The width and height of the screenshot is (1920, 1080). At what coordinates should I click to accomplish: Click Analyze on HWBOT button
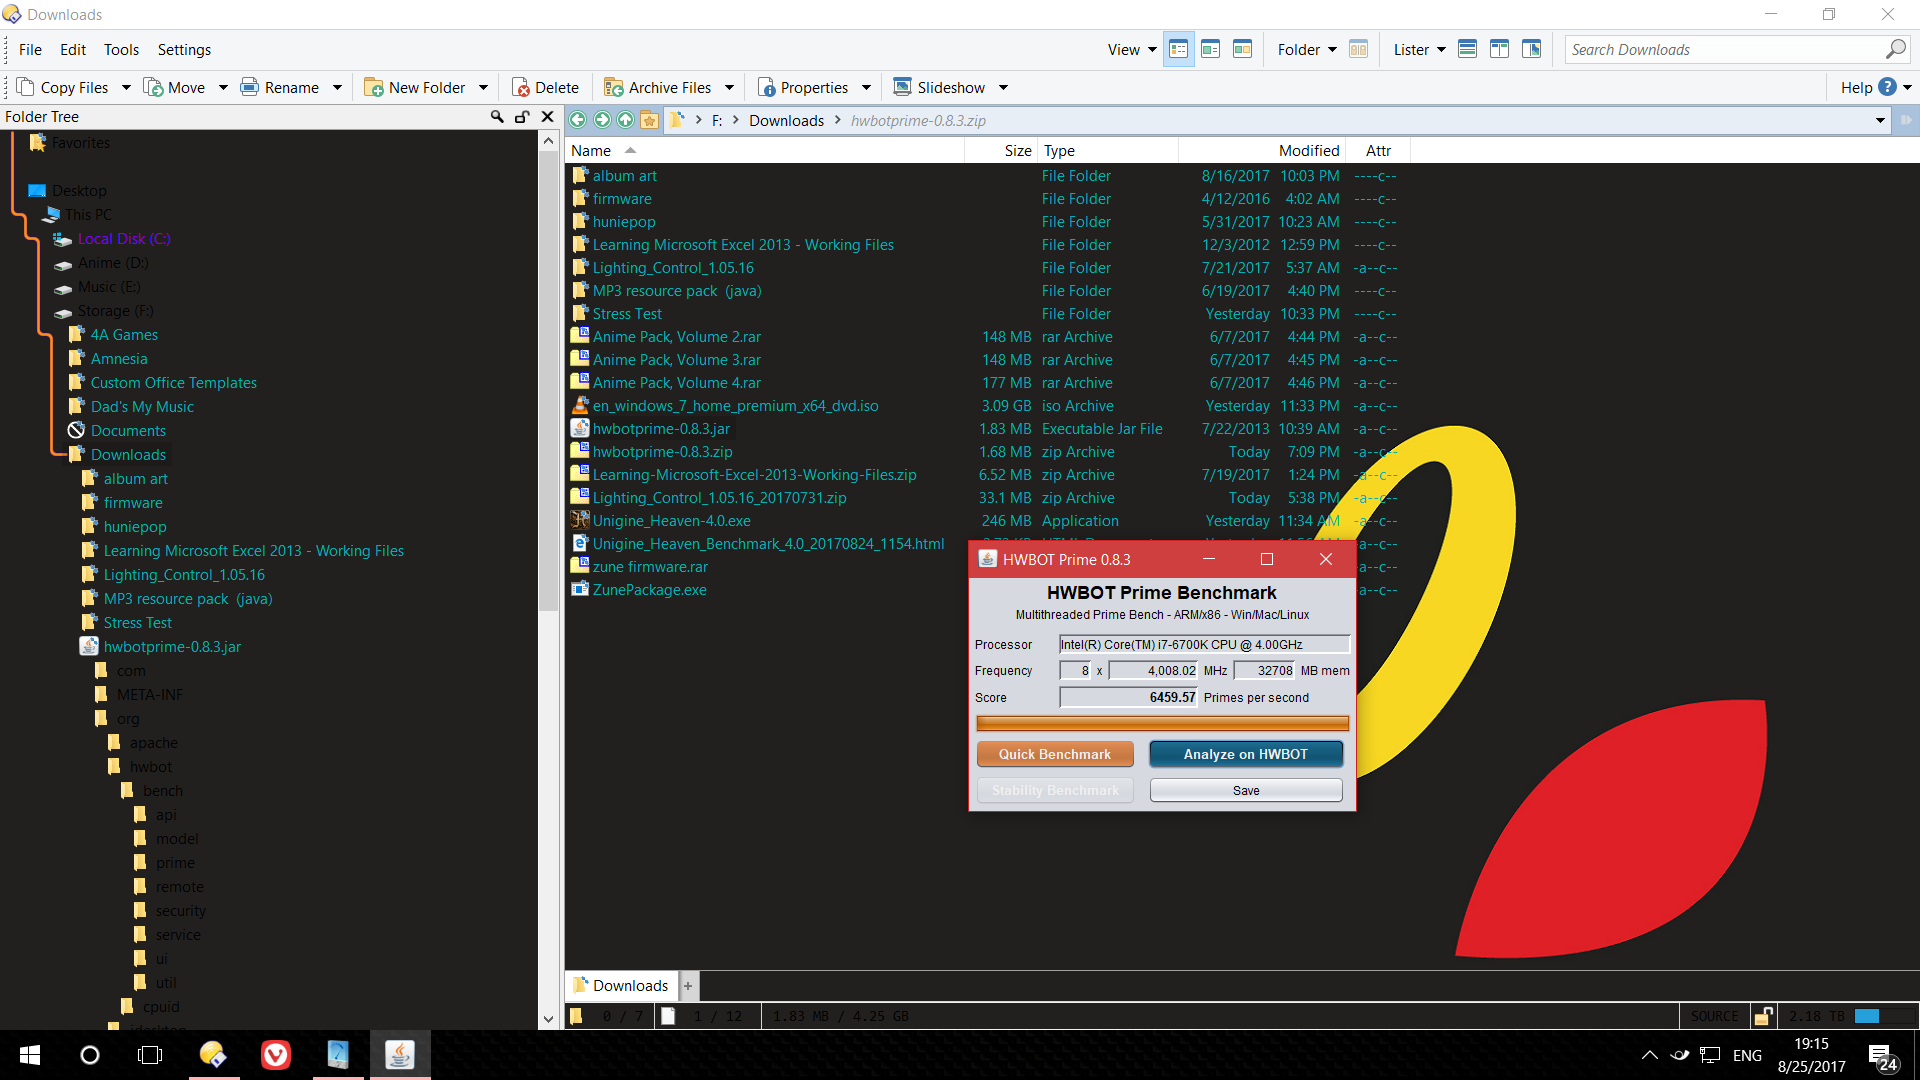pyautogui.click(x=1246, y=754)
